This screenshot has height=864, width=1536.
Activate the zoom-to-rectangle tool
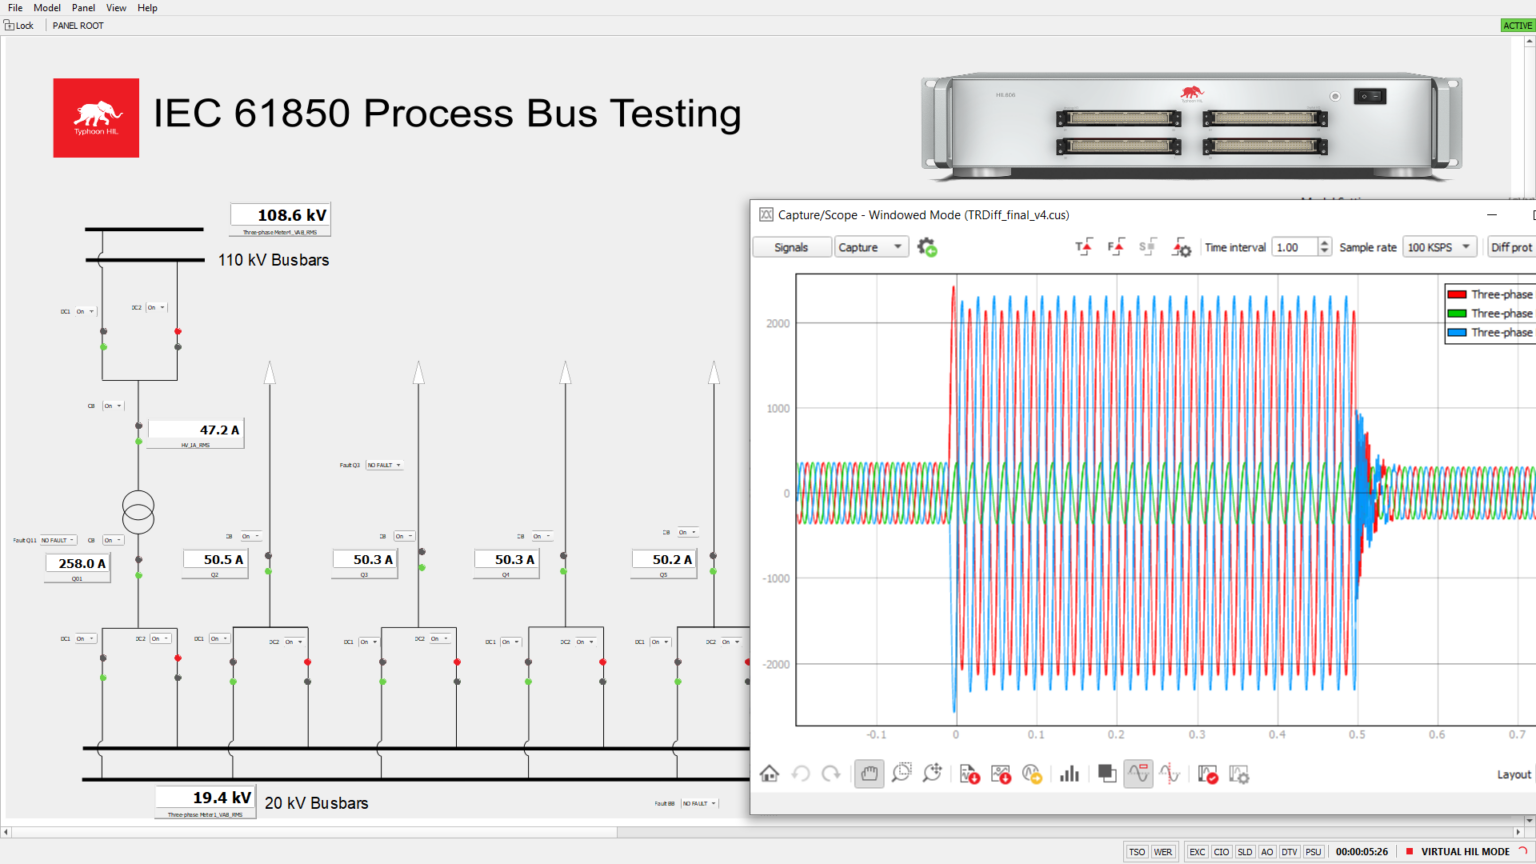901,773
